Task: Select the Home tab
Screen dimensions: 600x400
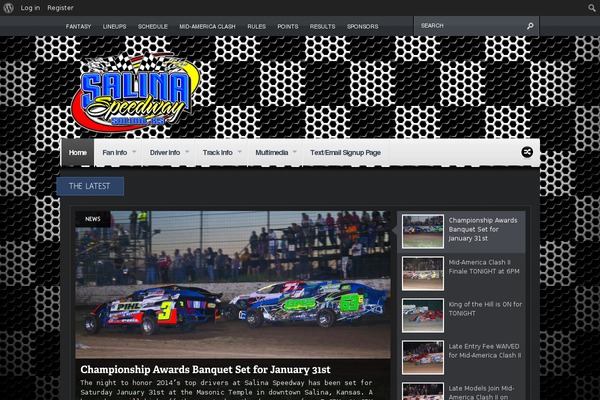Action: (78, 152)
